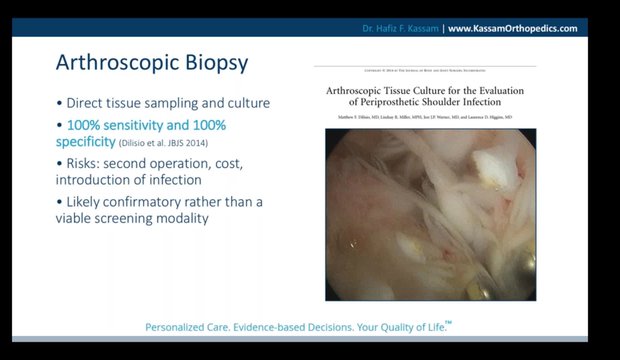Click the Periprosthetic Shoulder Infection title line
This screenshot has width=620, height=360.
click(x=425, y=102)
